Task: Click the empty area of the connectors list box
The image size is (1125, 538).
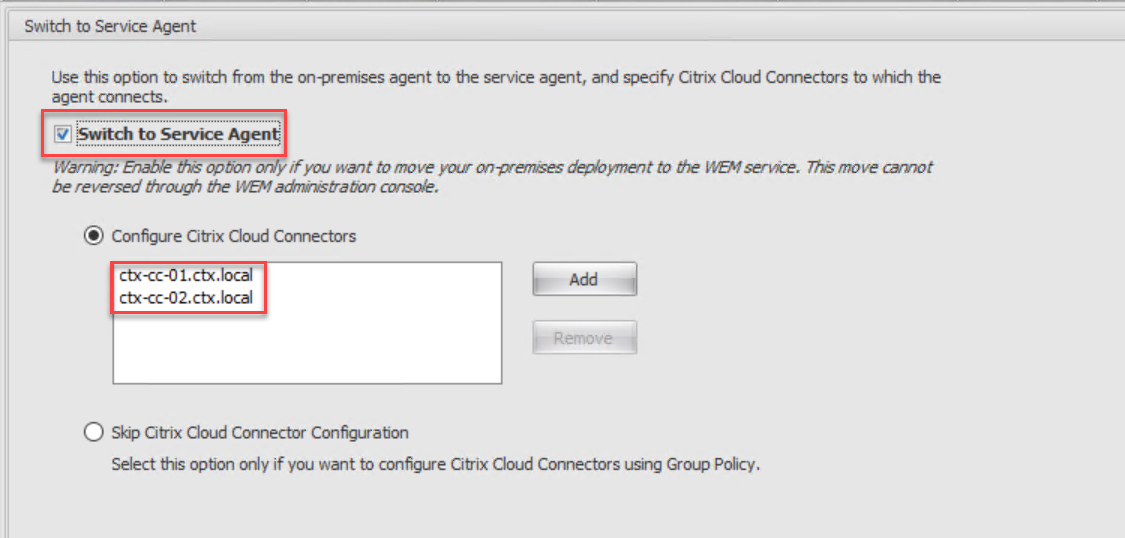Action: 306,346
